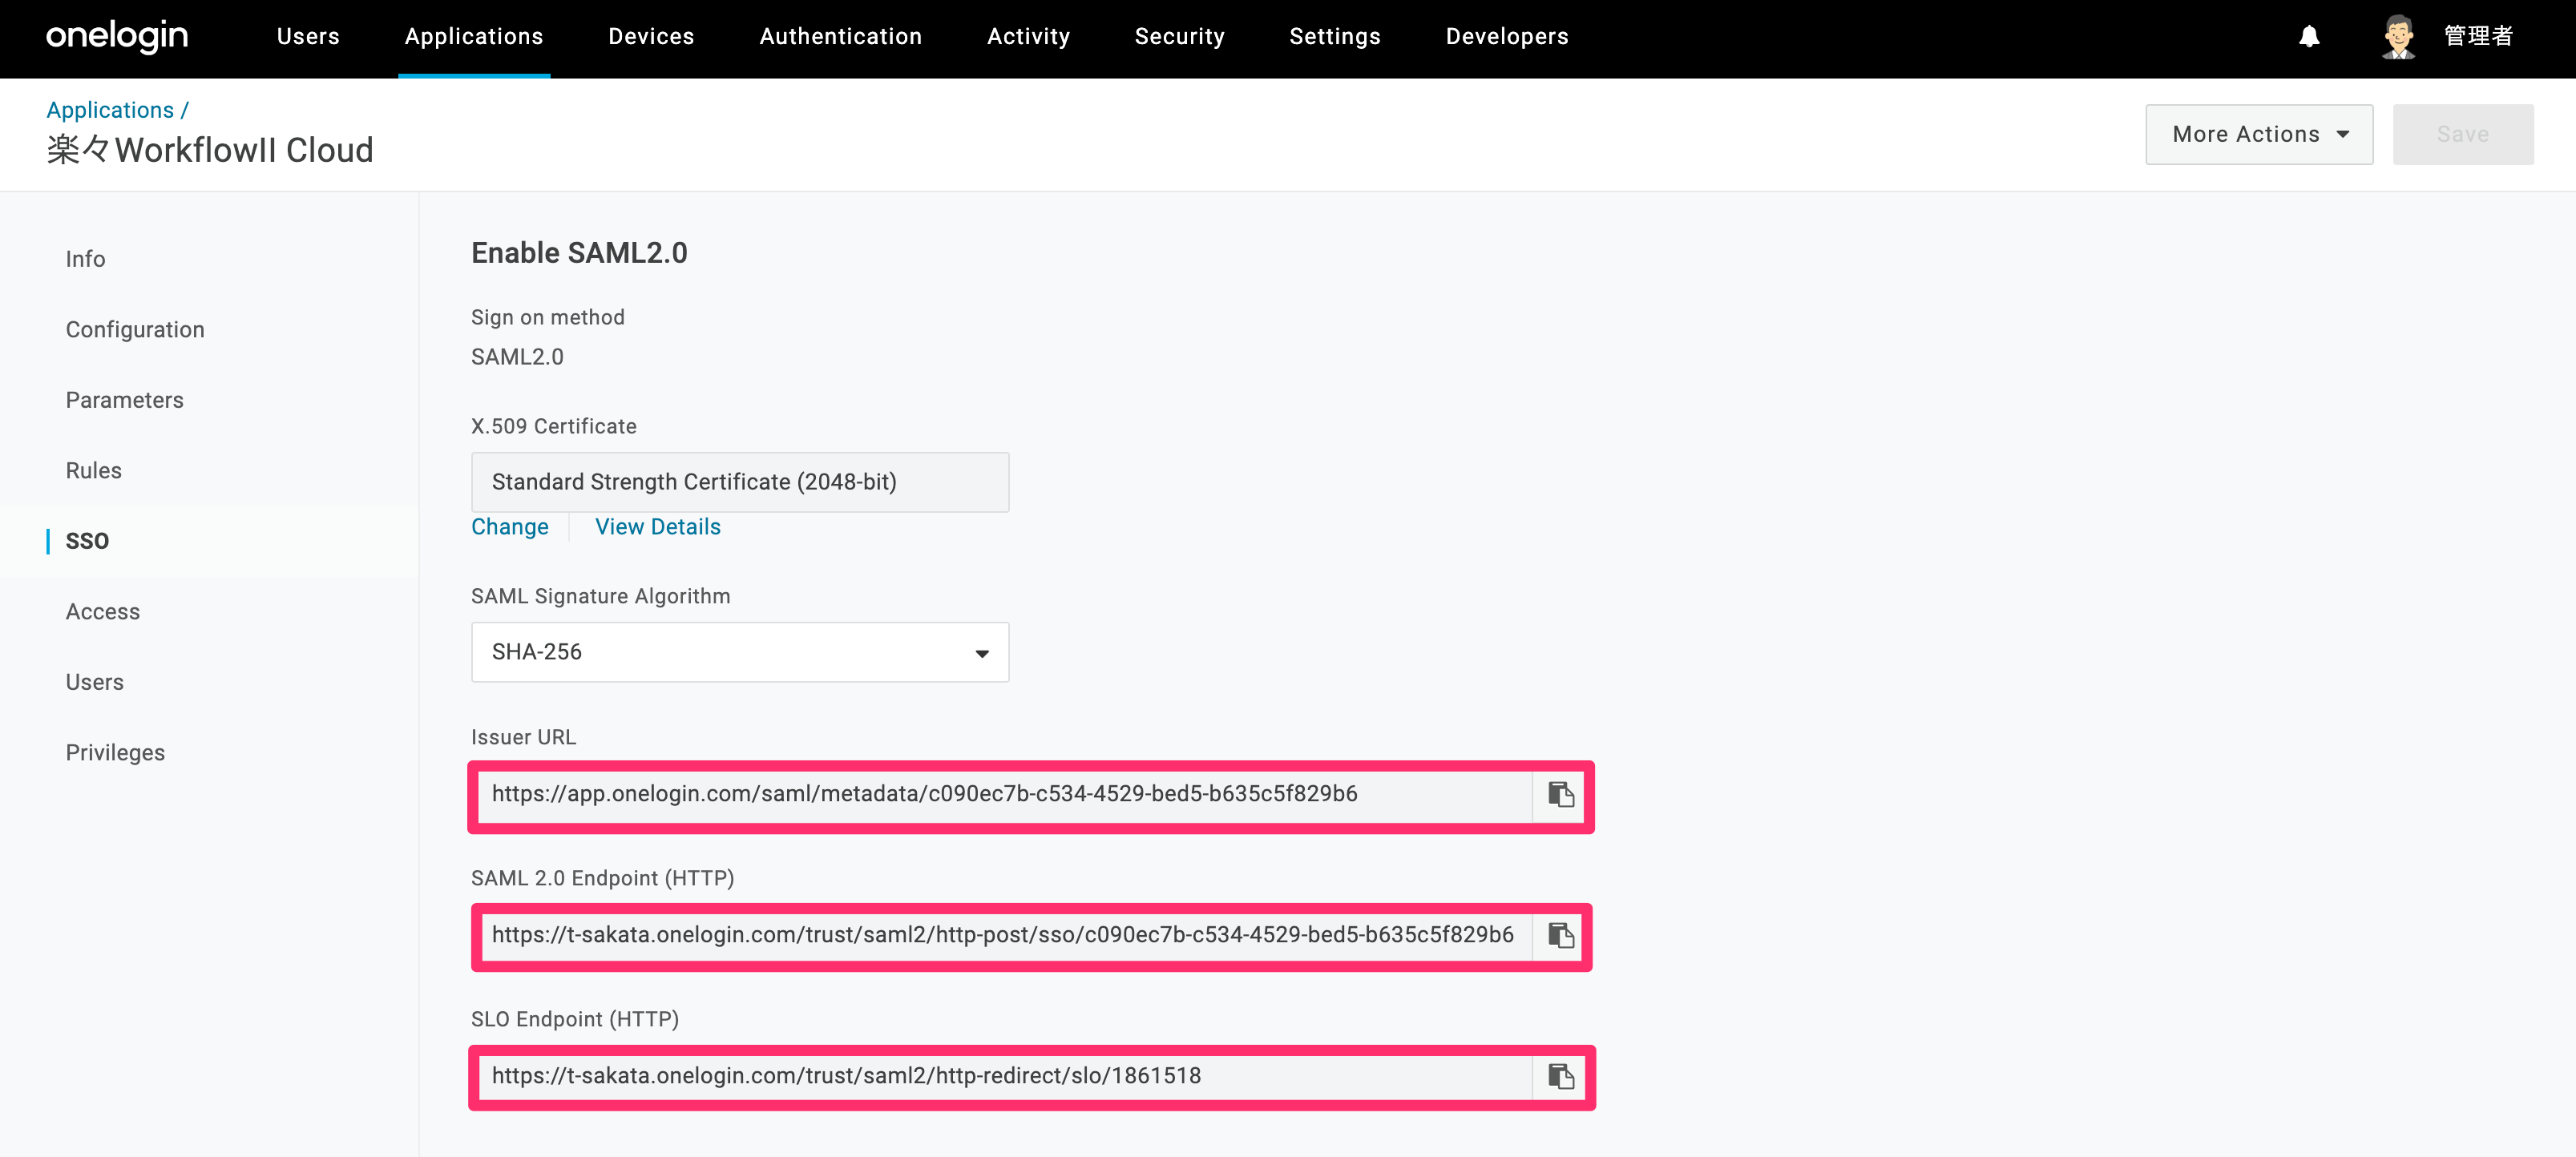Switch to the Users sidebar tab

pyautogui.click(x=94, y=682)
